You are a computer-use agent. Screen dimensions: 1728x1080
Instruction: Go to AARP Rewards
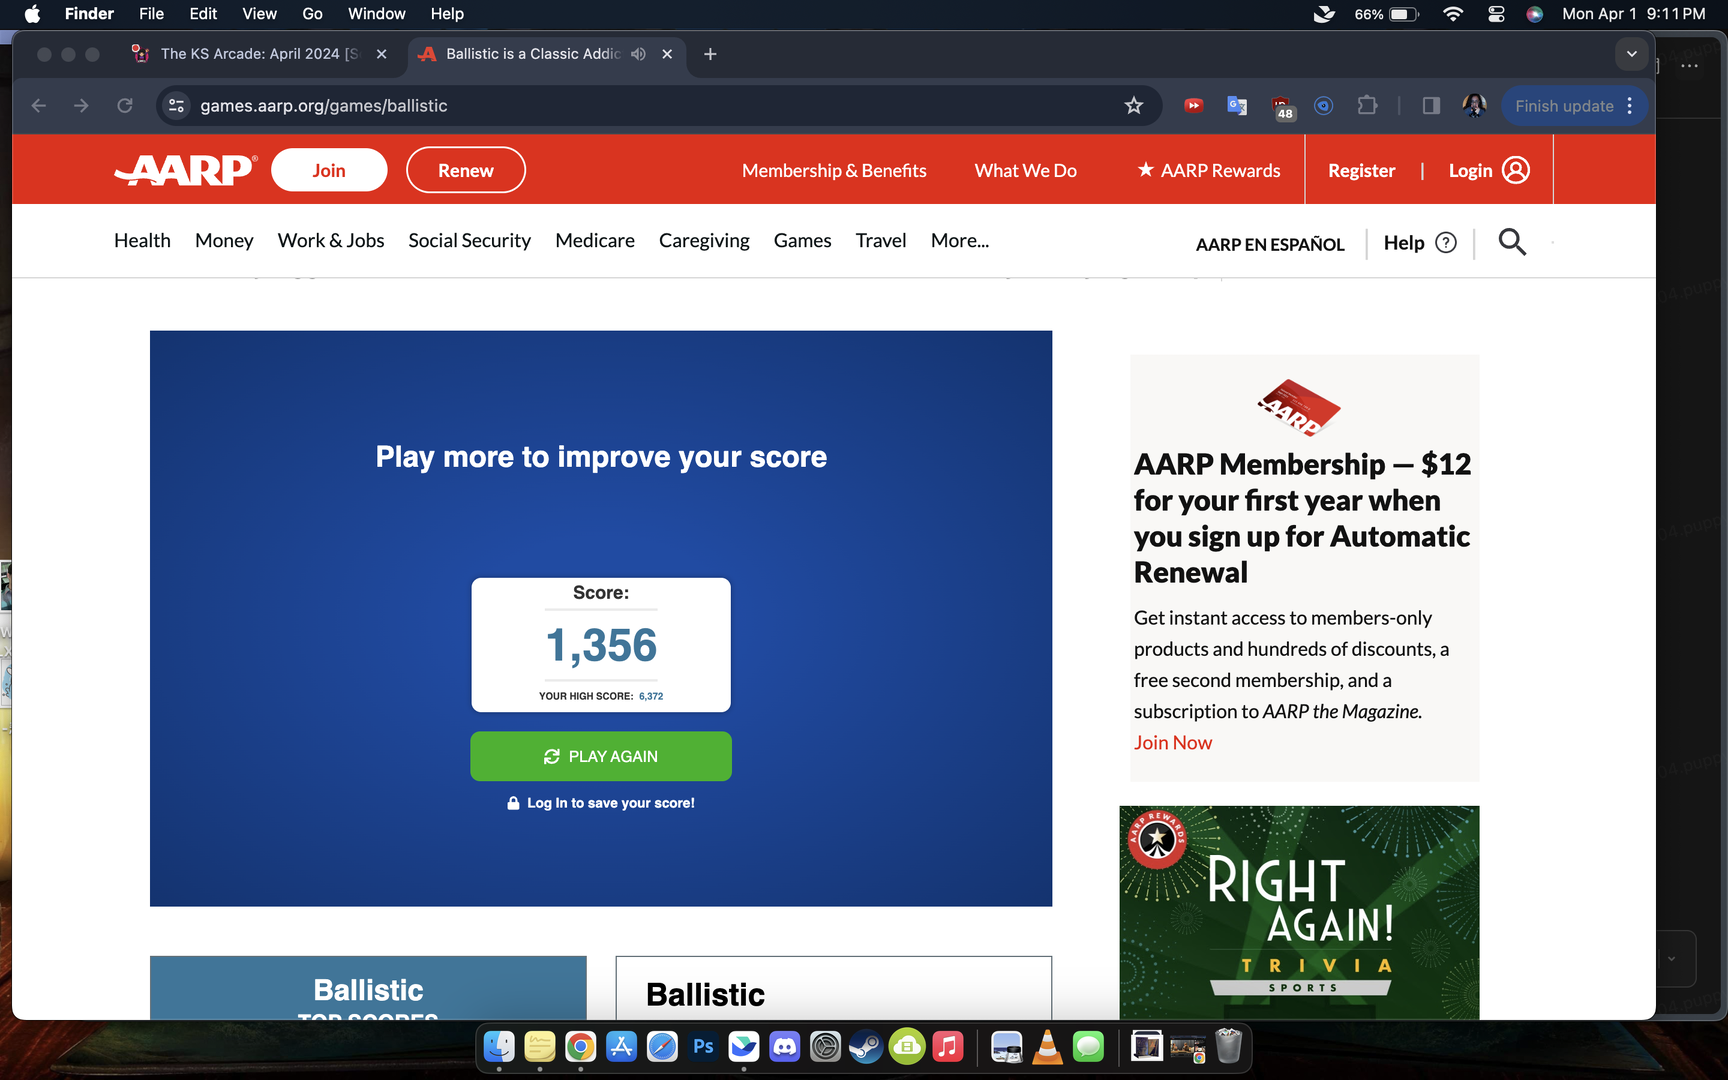pyautogui.click(x=1209, y=171)
